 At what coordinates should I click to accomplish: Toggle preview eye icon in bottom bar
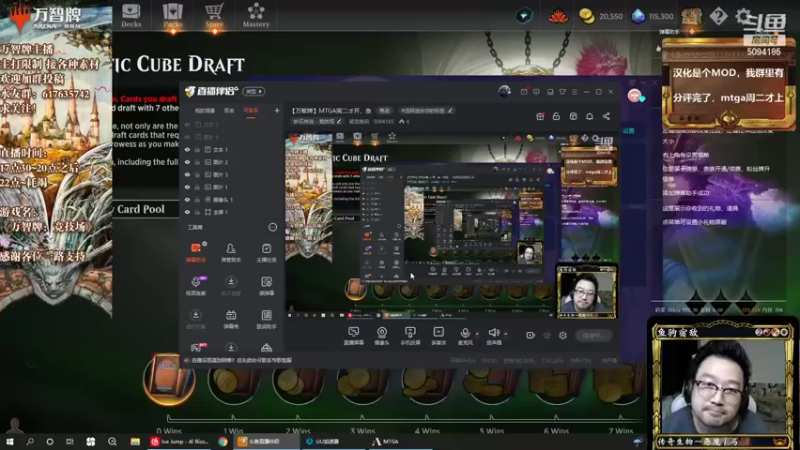[x=547, y=335]
